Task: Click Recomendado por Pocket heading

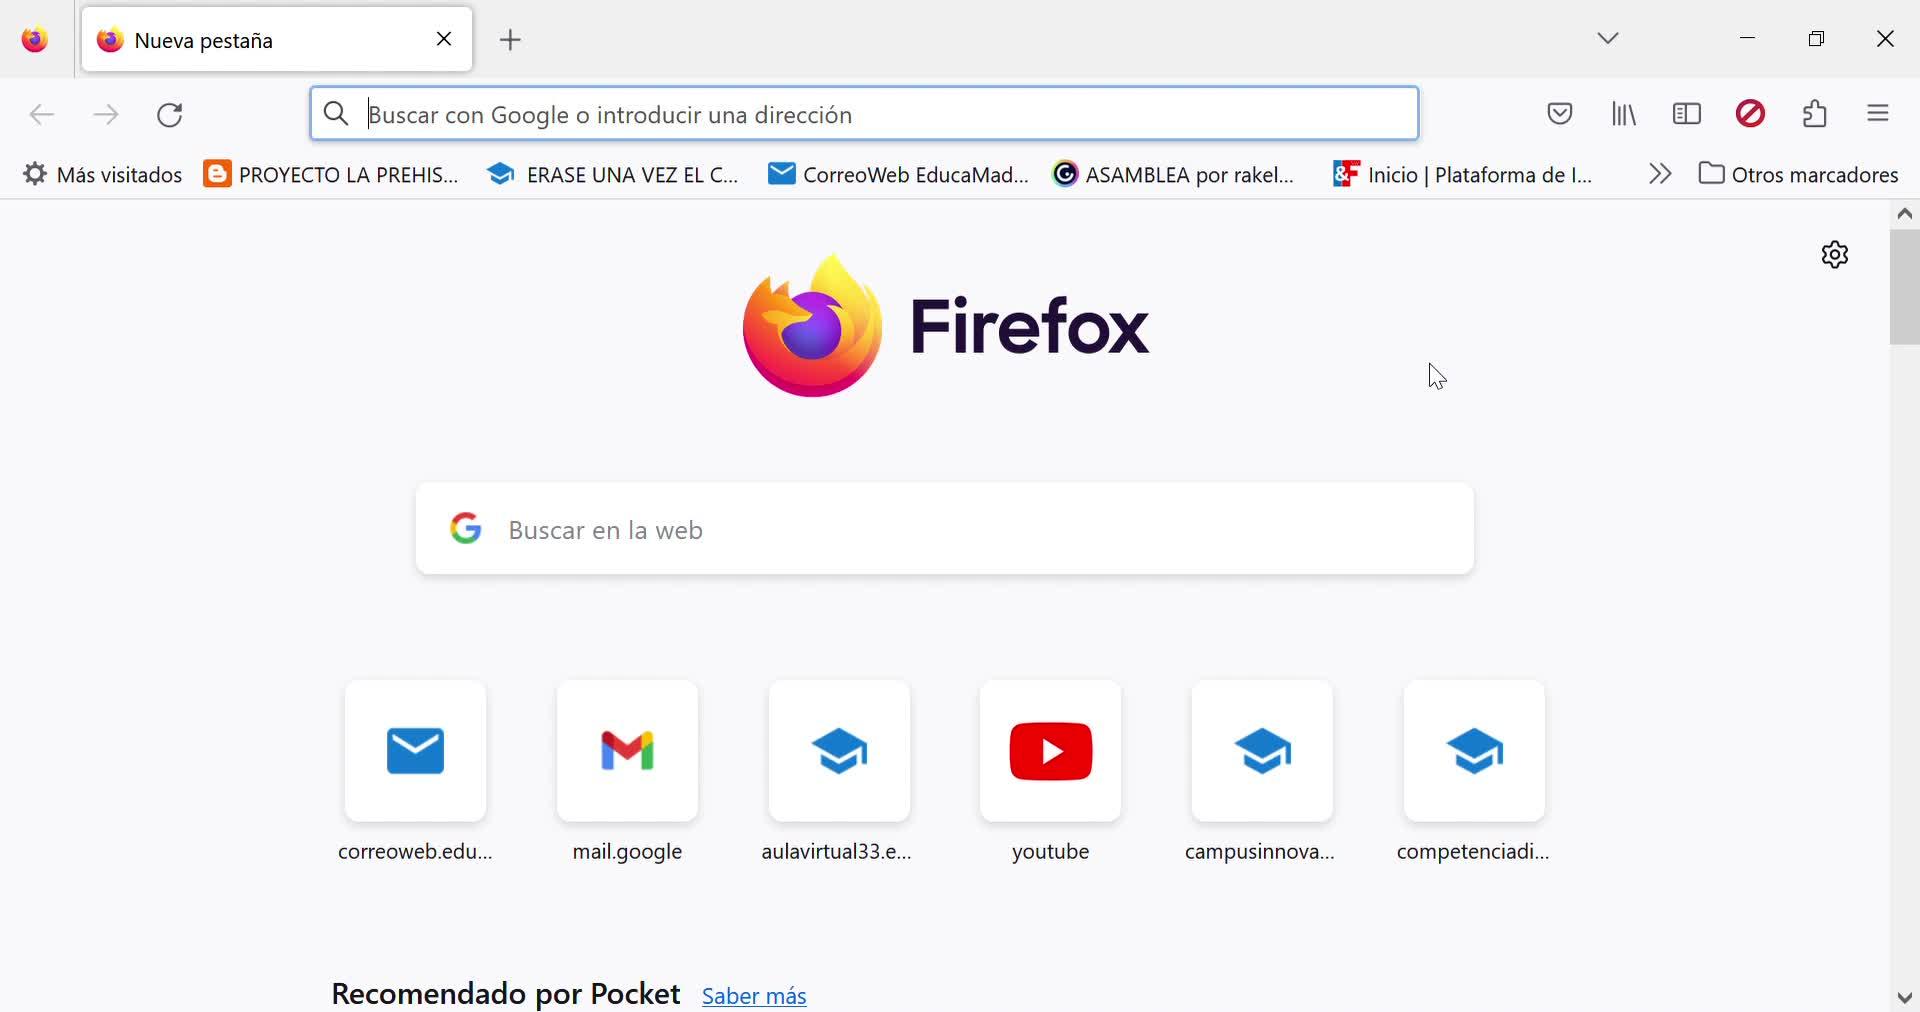Action: click(x=506, y=994)
